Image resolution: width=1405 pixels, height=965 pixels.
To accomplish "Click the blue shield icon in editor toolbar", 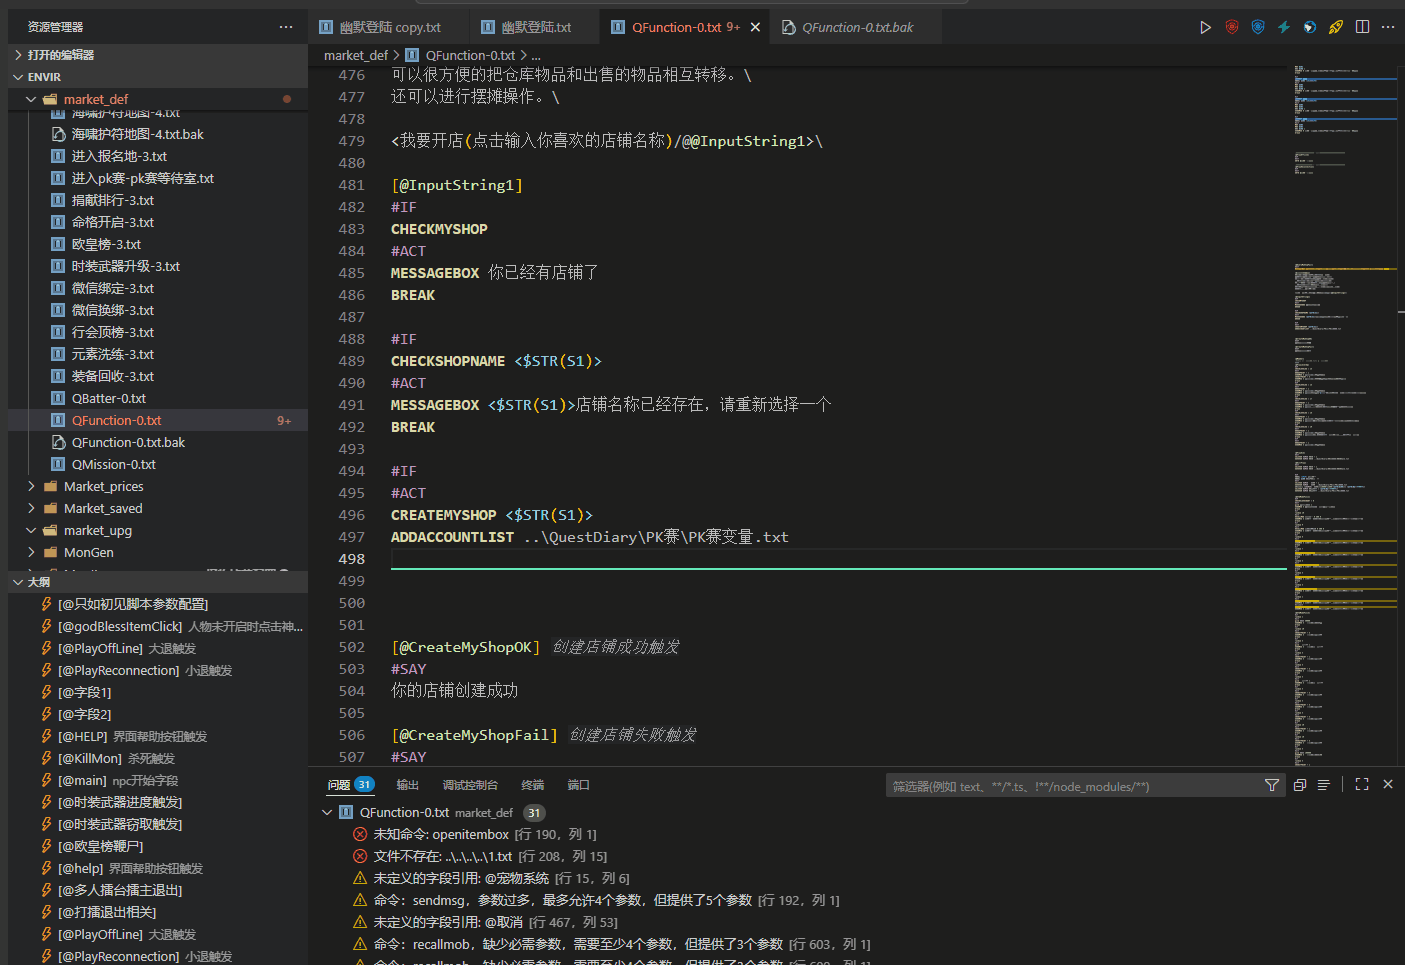I will [1258, 27].
